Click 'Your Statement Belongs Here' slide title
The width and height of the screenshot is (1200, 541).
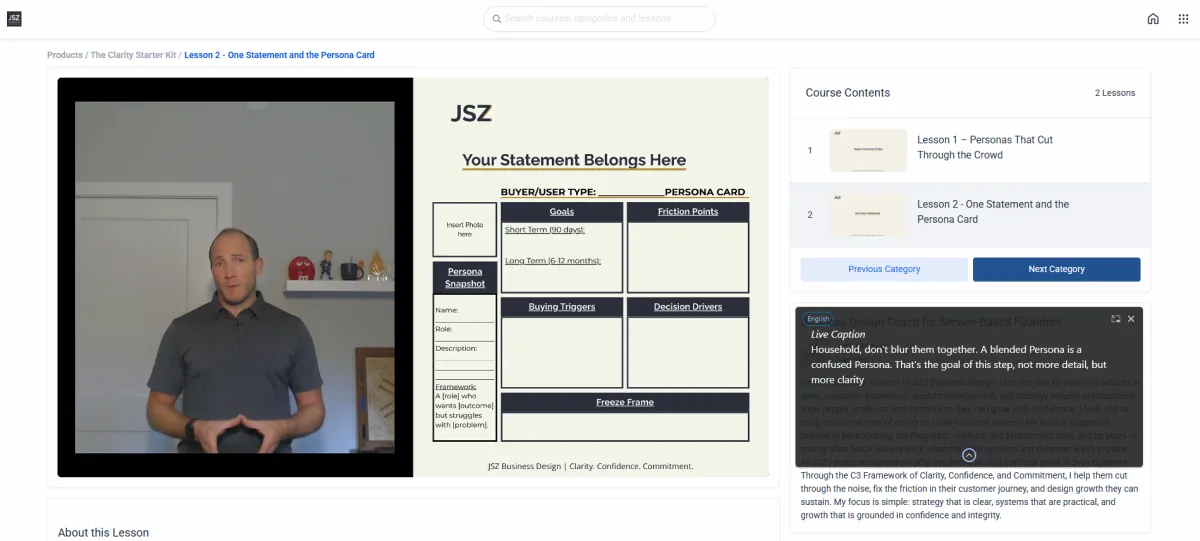point(574,160)
